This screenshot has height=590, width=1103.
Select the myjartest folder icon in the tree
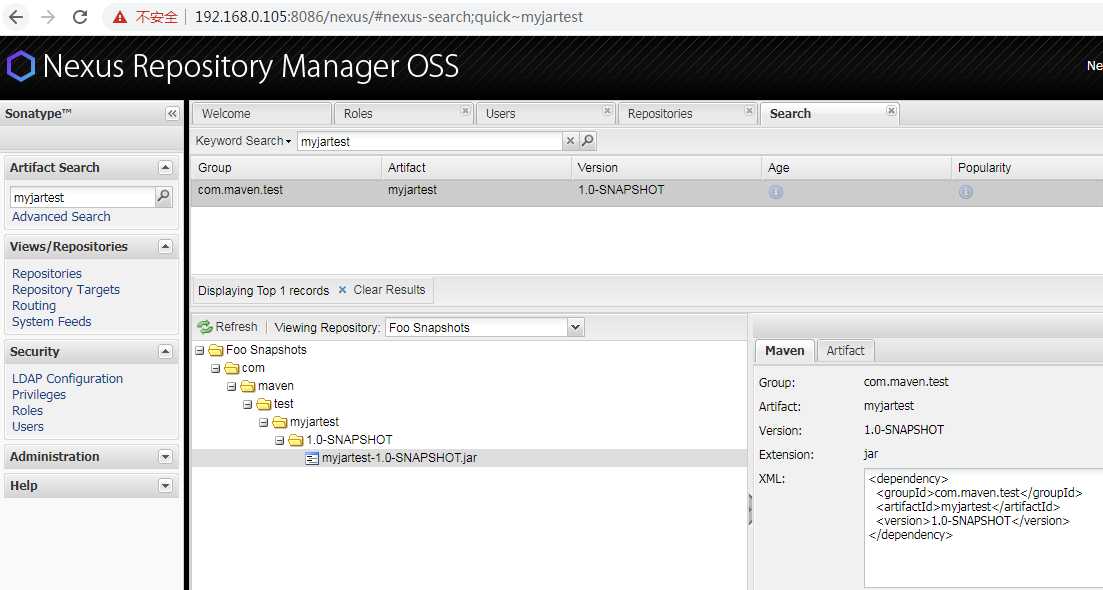[x=280, y=423]
